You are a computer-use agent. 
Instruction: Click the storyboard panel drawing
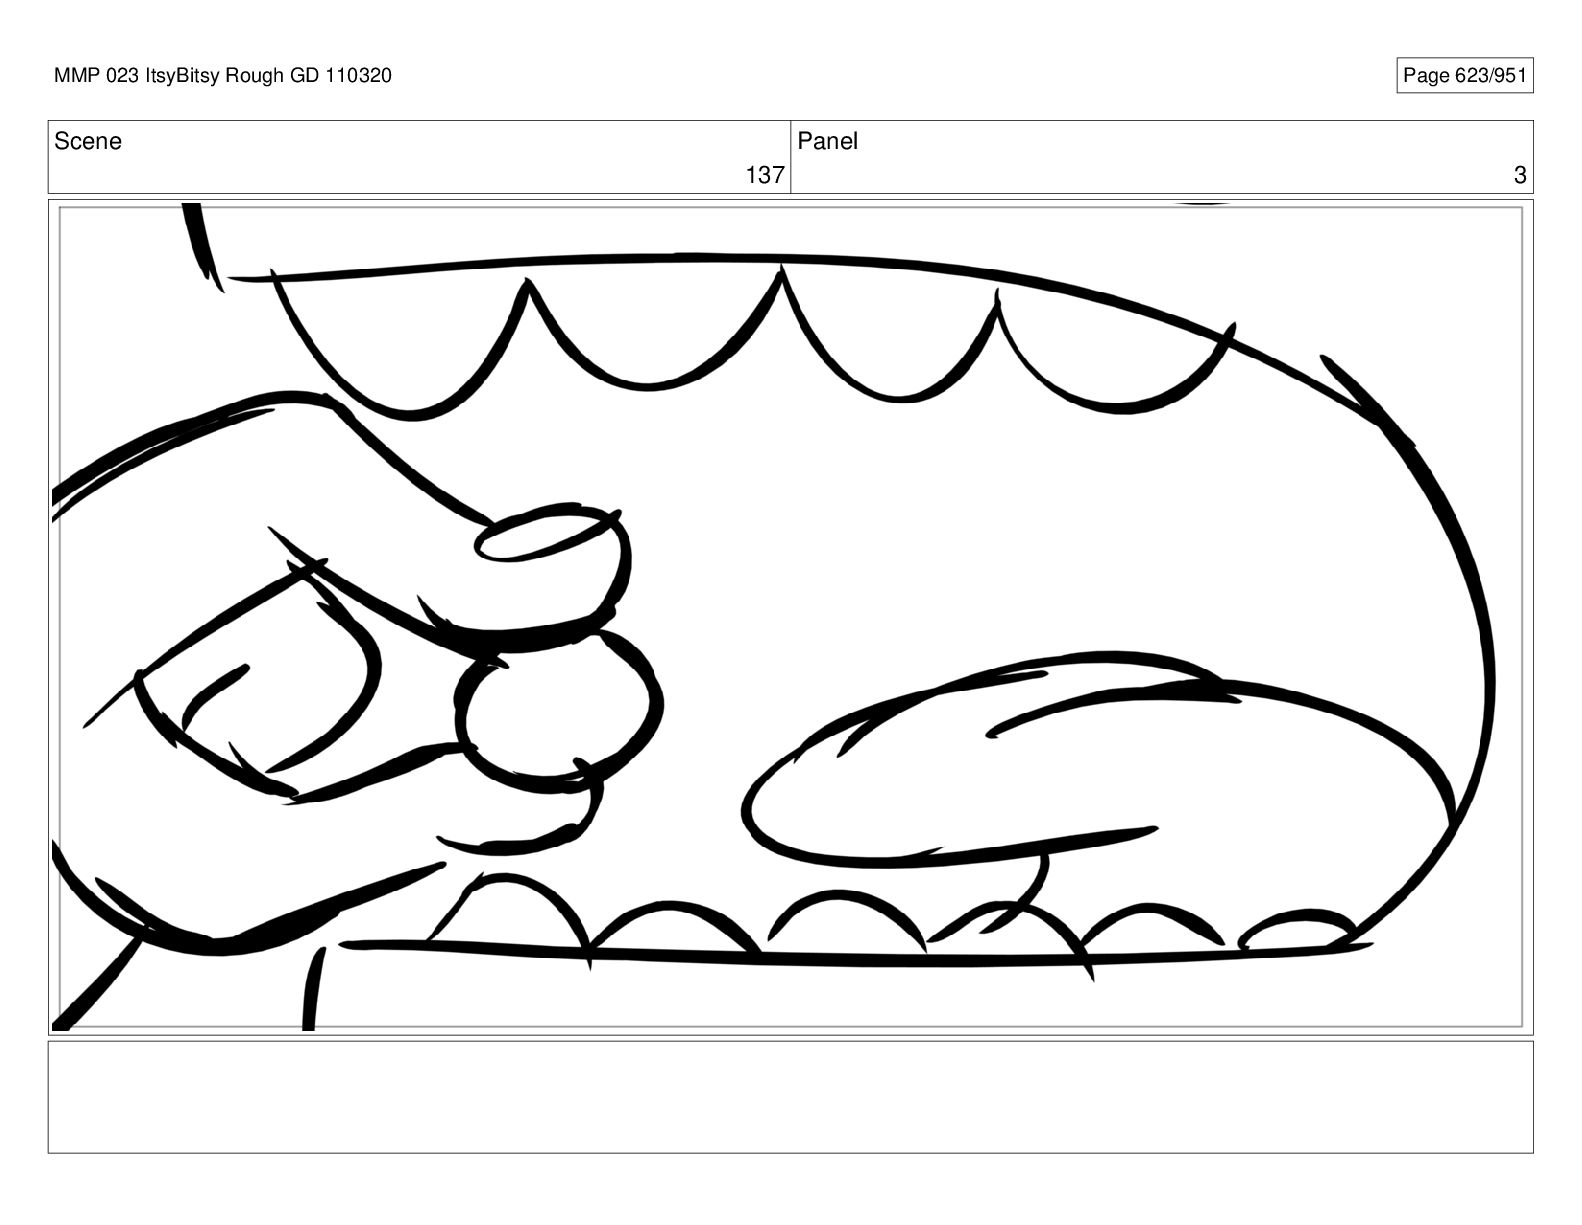[791, 617]
